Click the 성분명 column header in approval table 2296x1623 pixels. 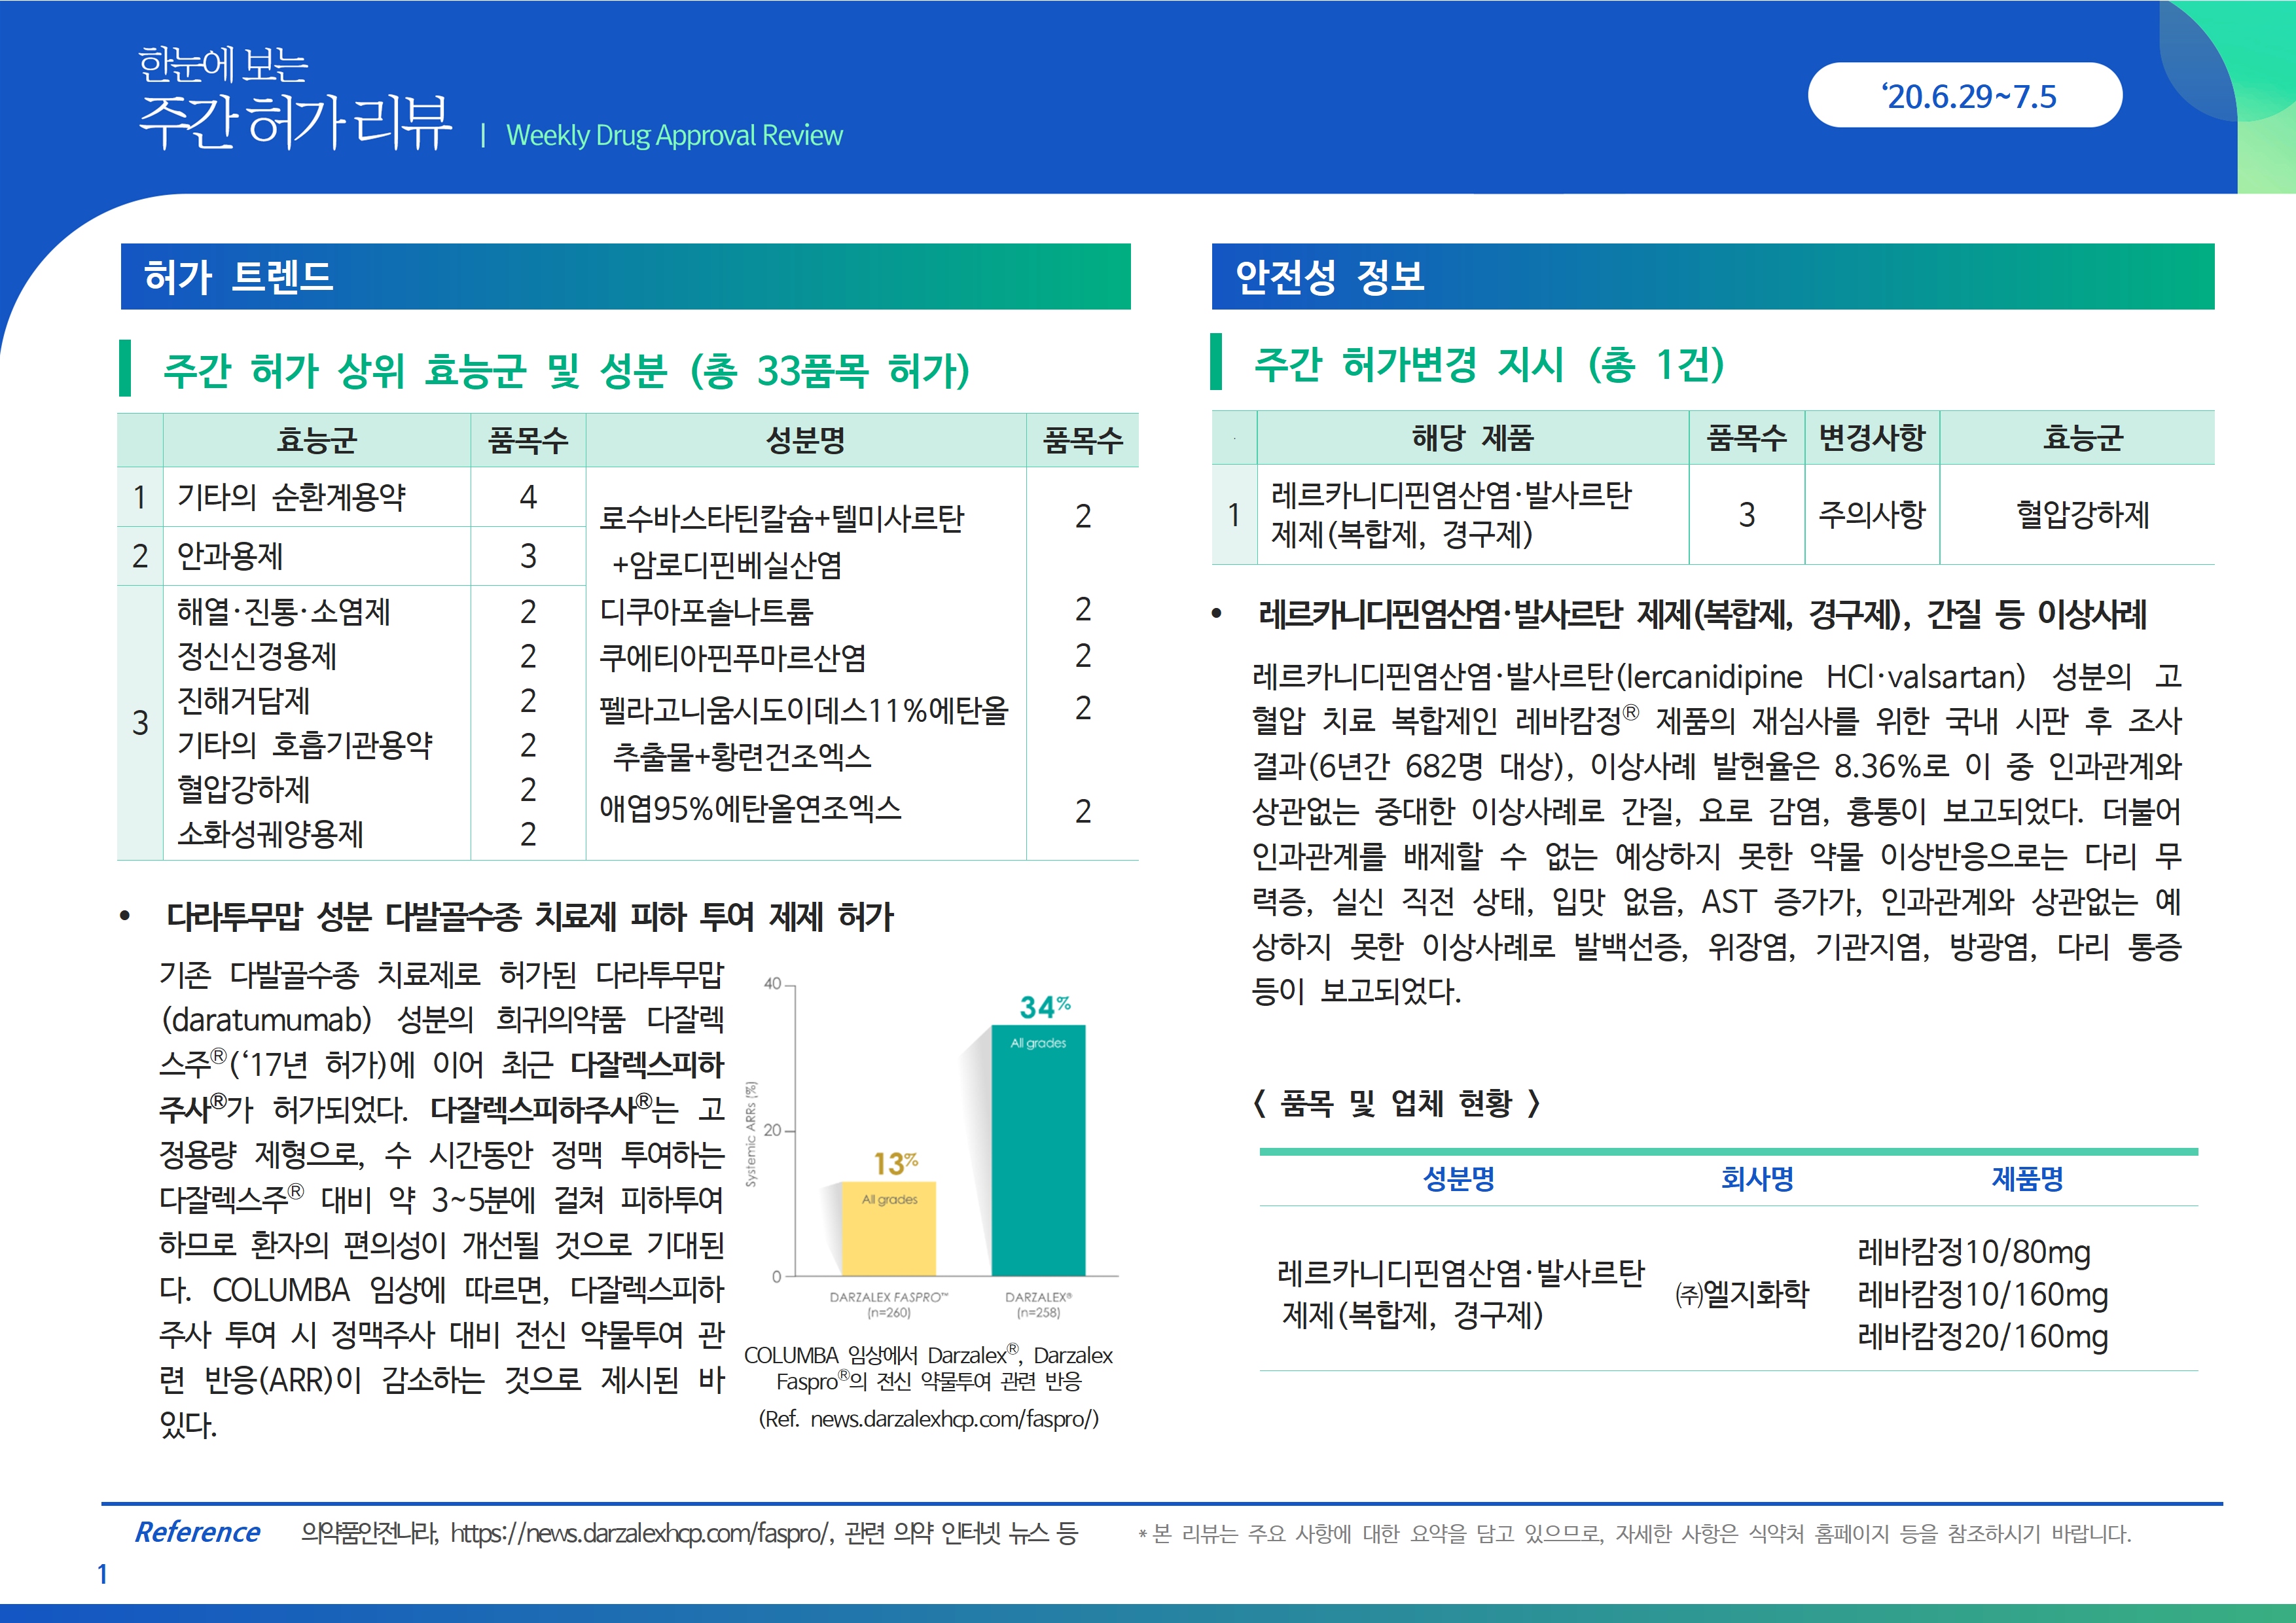point(805,440)
